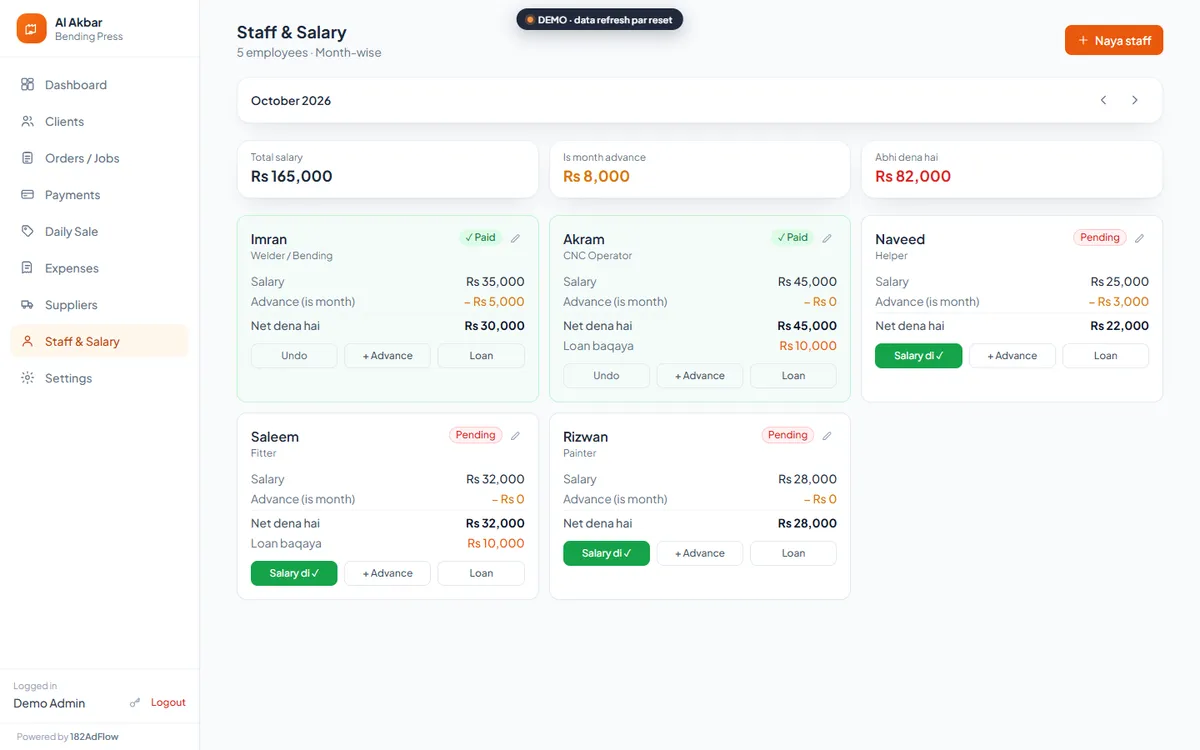Open Loan for Rizwan

[793, 553]
